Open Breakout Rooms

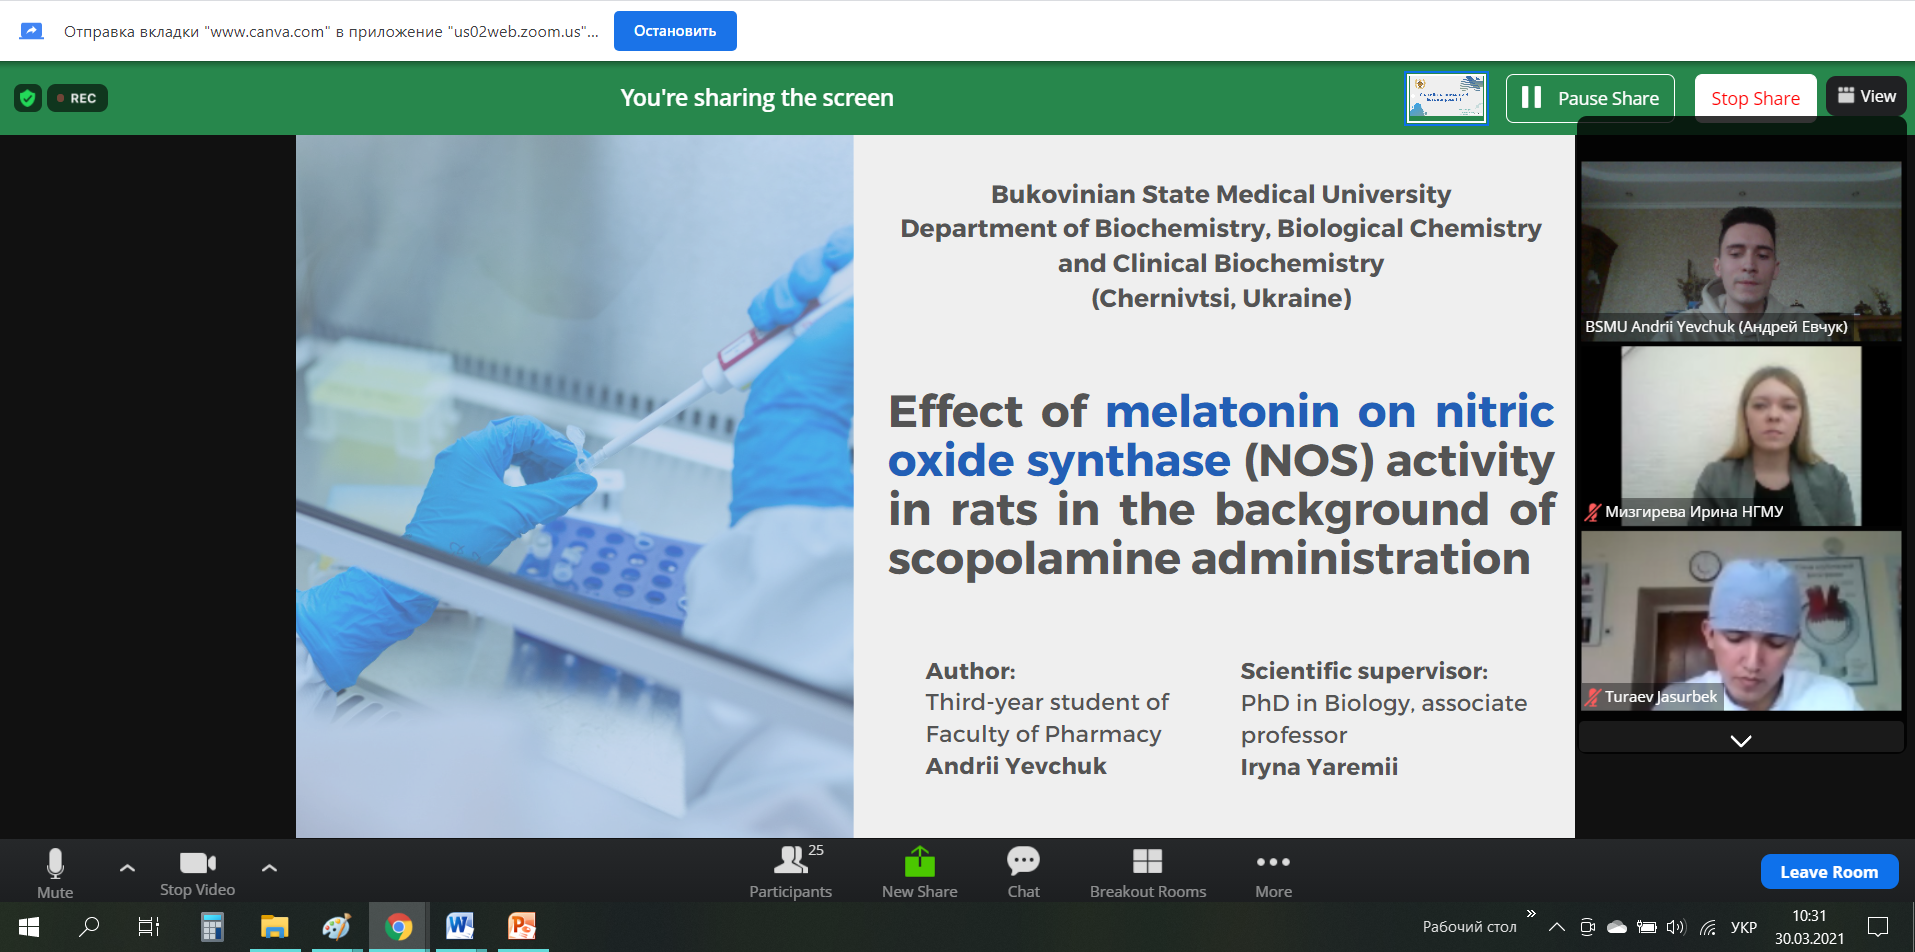tap(1148, 873)
